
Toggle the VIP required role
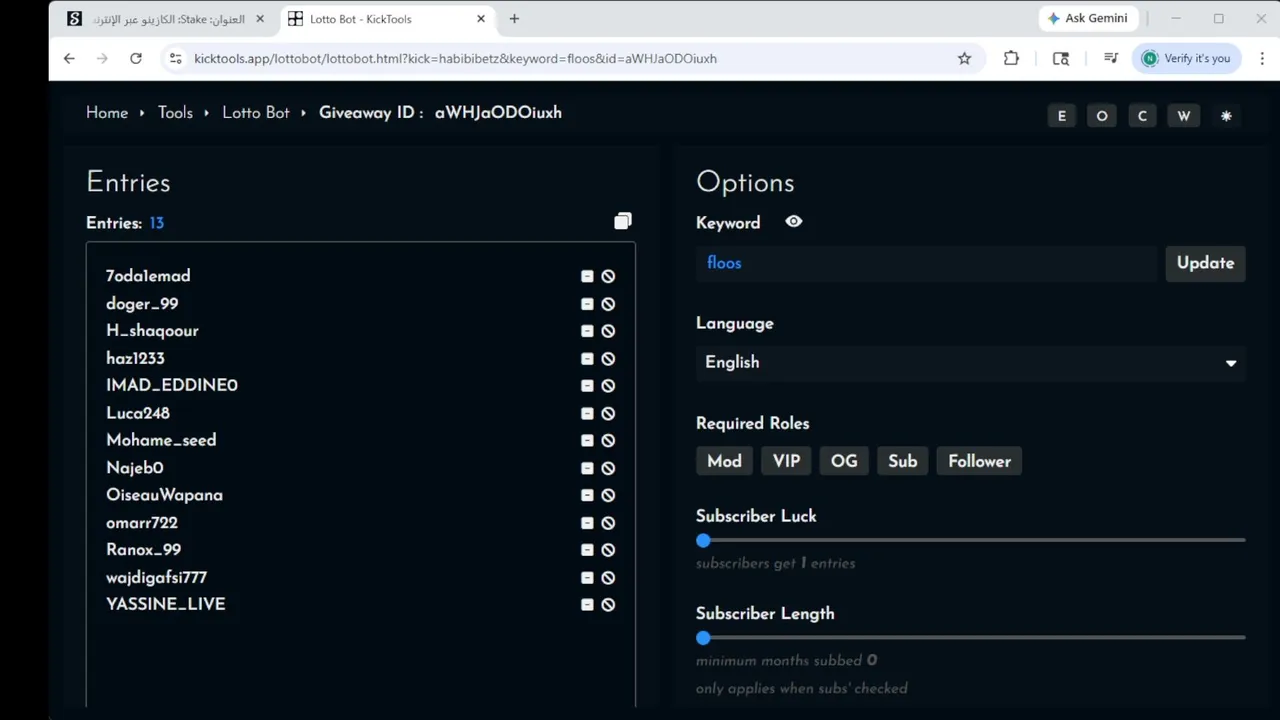[786, 461]
